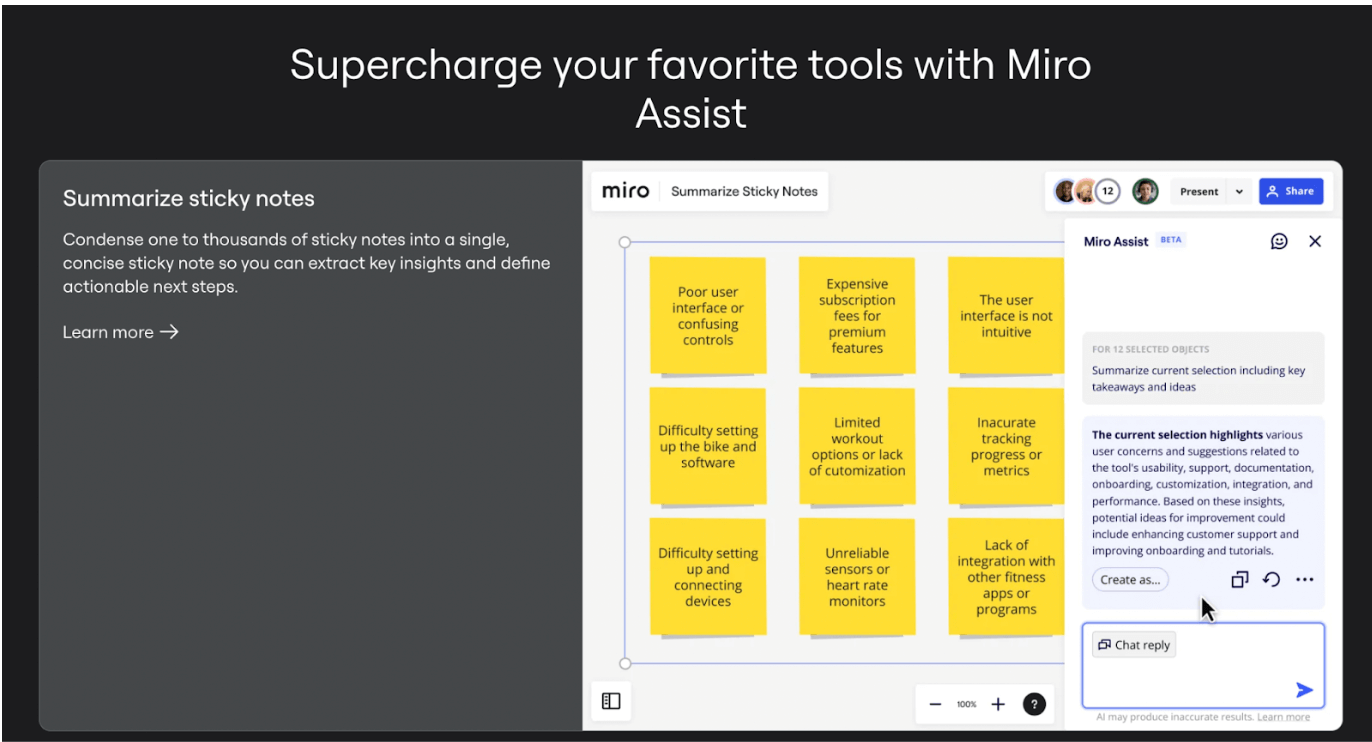
Task: Open the Summarize Sticky Notes board title
Action: pos(744,191)
